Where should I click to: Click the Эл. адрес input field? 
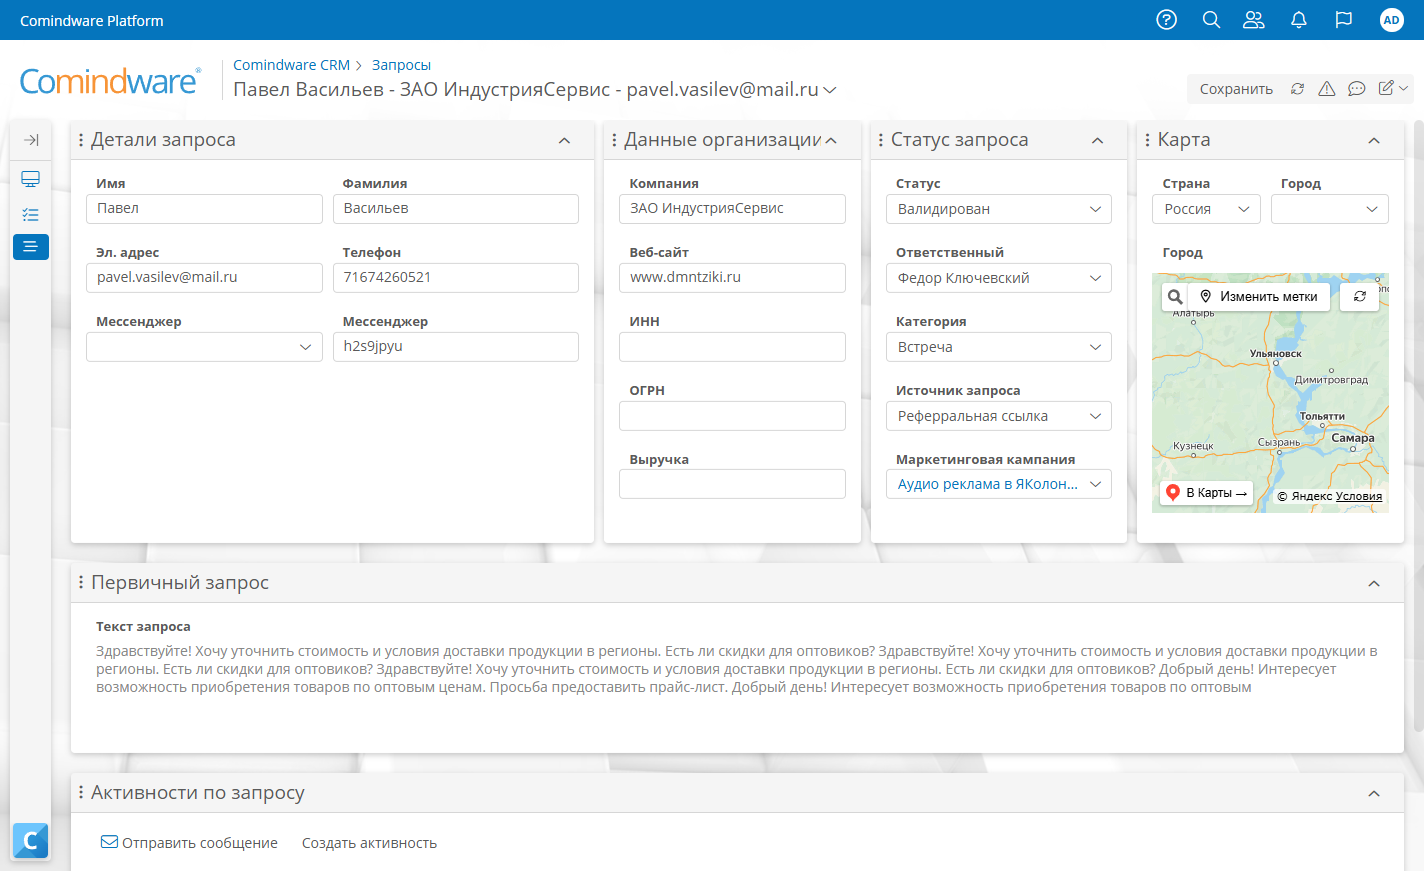coord(204,278)
